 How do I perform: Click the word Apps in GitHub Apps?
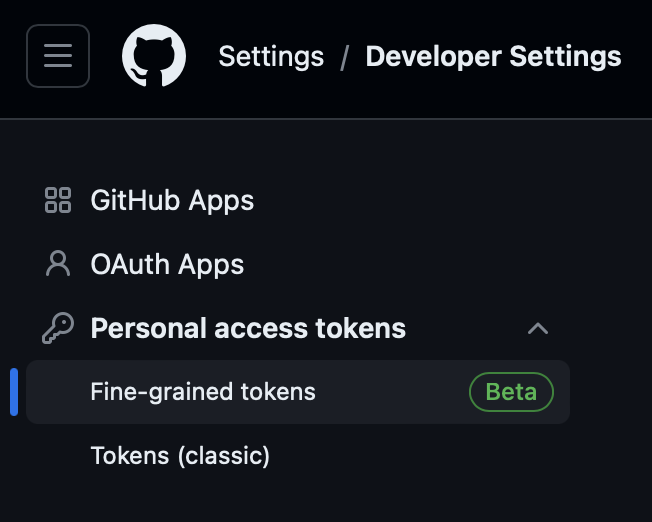pyautogui.click(x=220, y=201)
